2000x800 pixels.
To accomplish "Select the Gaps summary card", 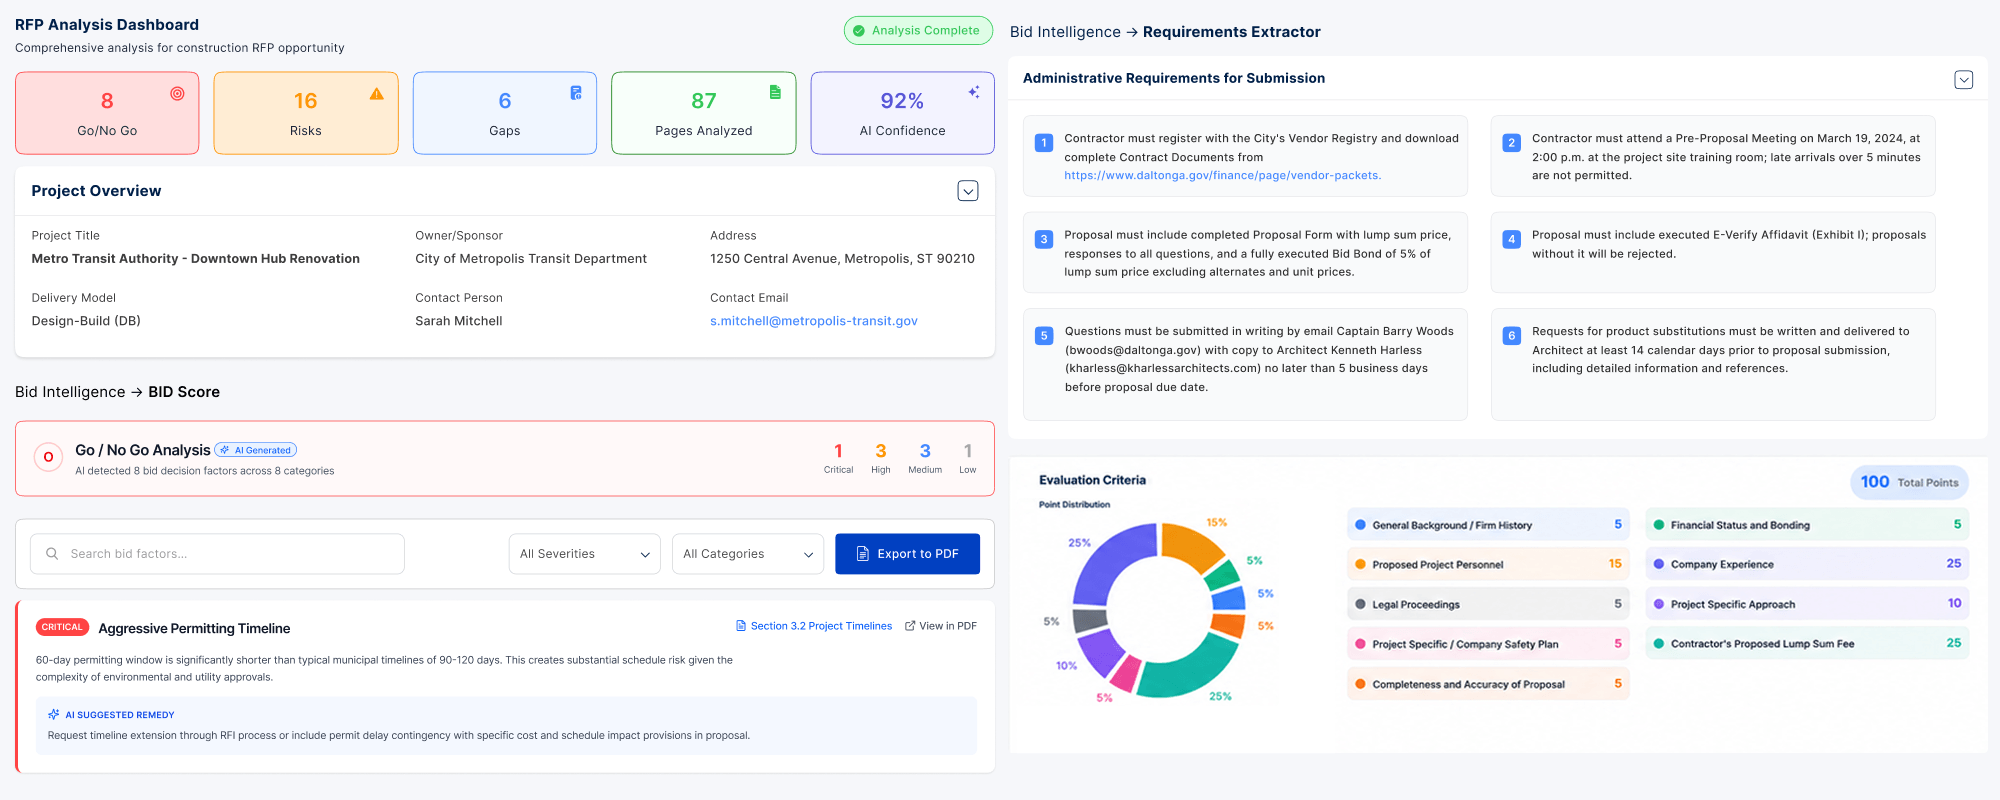I will [505, 113].
